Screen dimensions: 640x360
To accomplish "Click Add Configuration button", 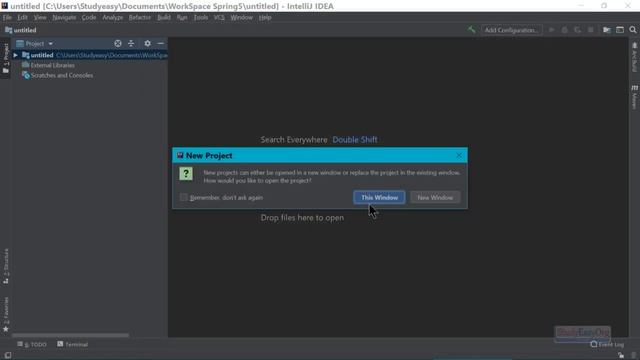I will point(511,30).
